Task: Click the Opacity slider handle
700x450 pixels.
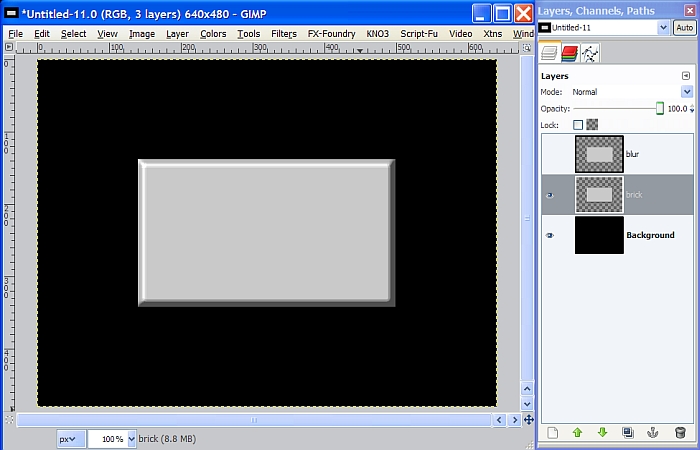Action: 660,108
